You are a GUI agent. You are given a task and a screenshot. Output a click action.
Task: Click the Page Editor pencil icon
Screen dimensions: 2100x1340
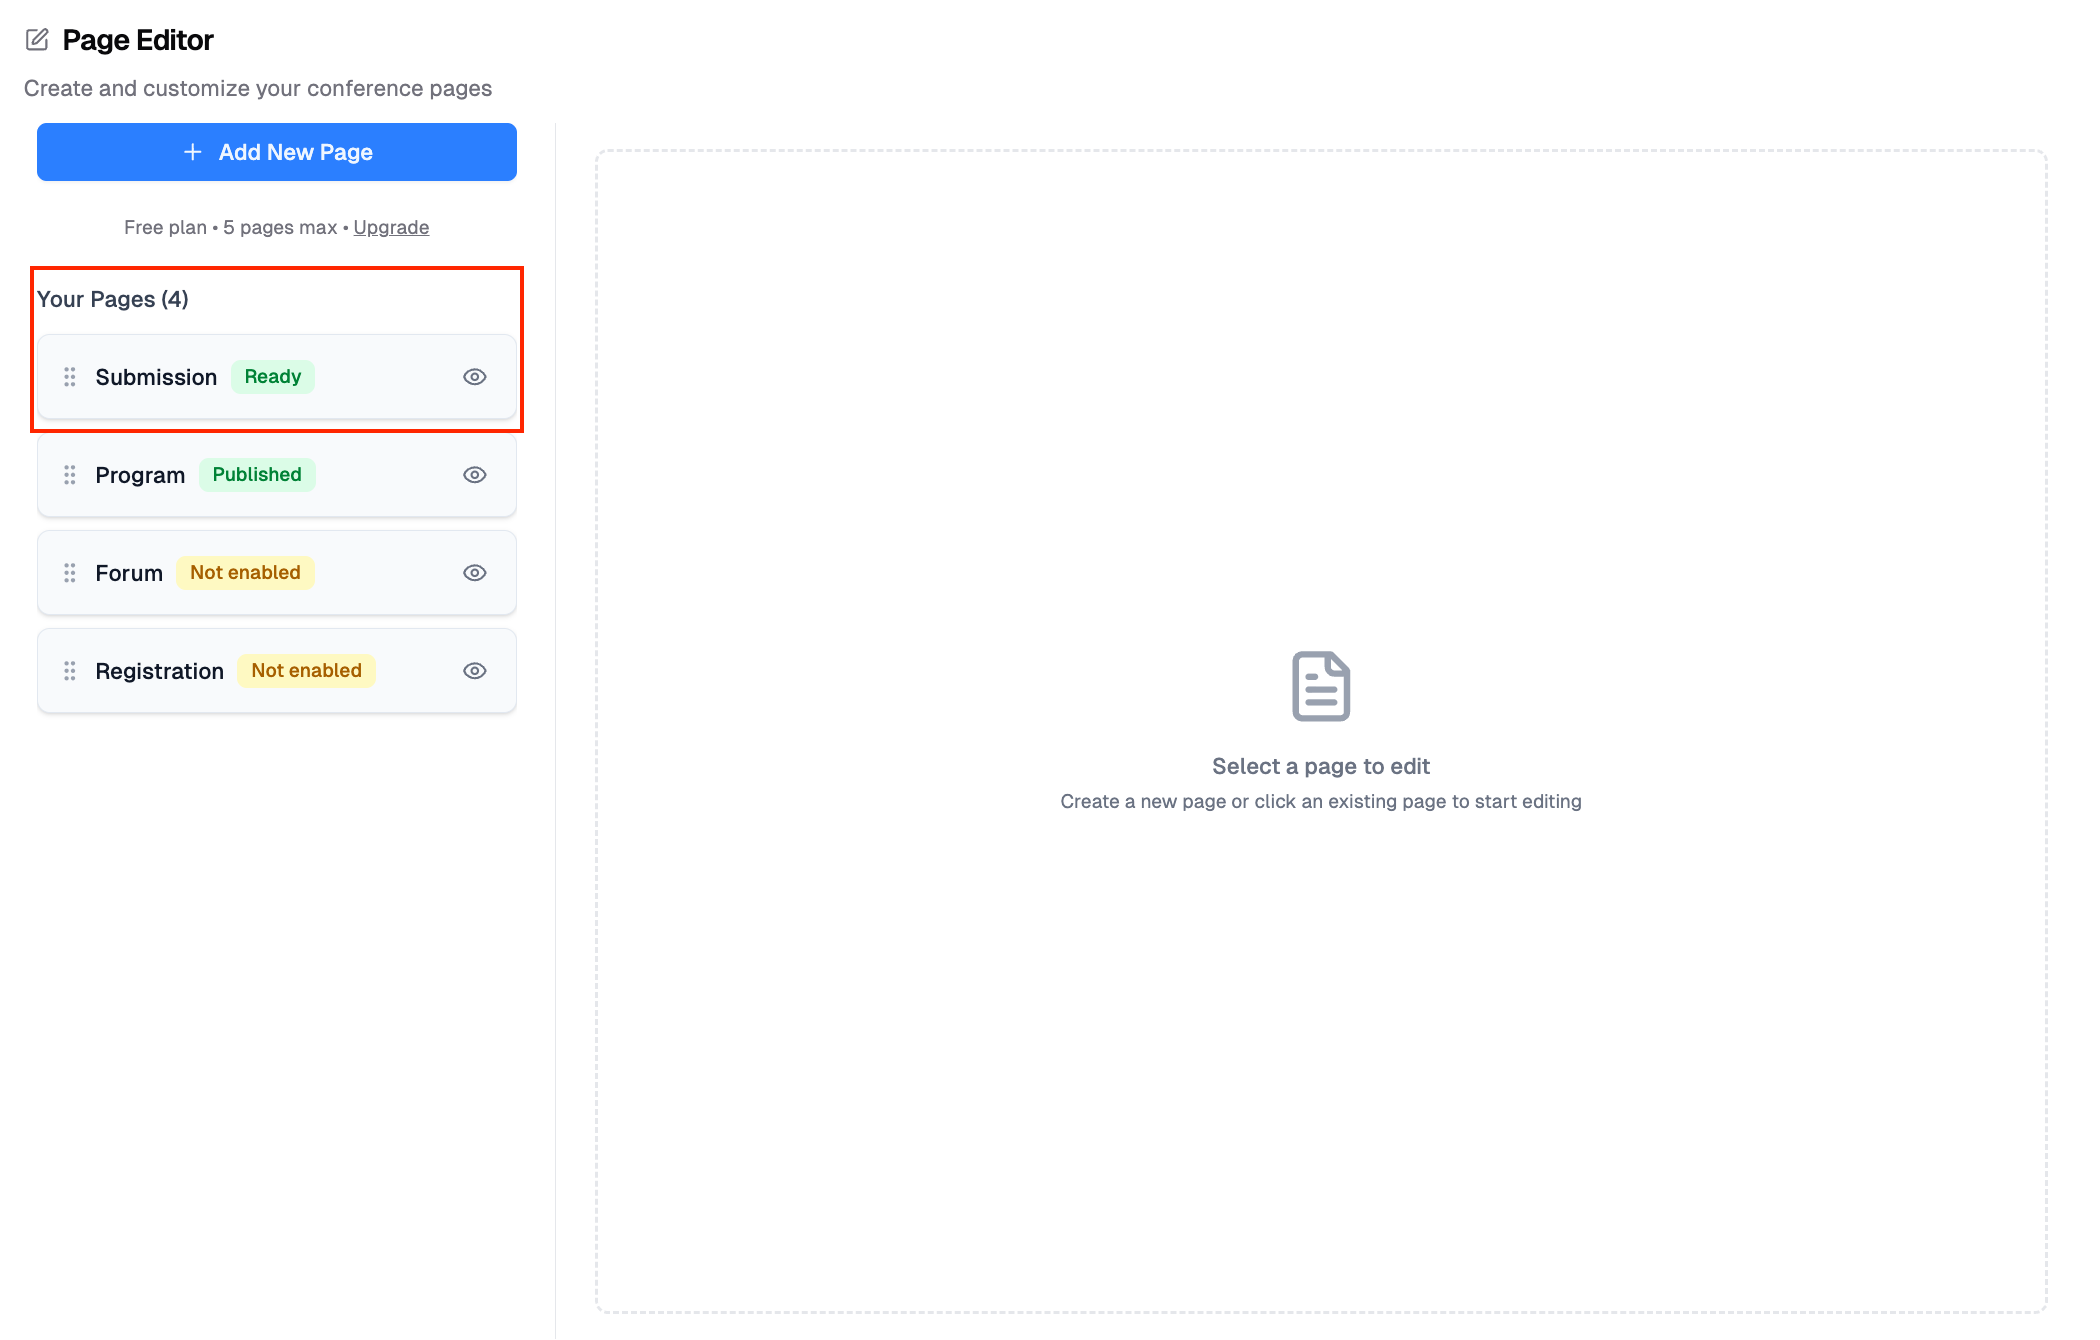tap(37, 40)
